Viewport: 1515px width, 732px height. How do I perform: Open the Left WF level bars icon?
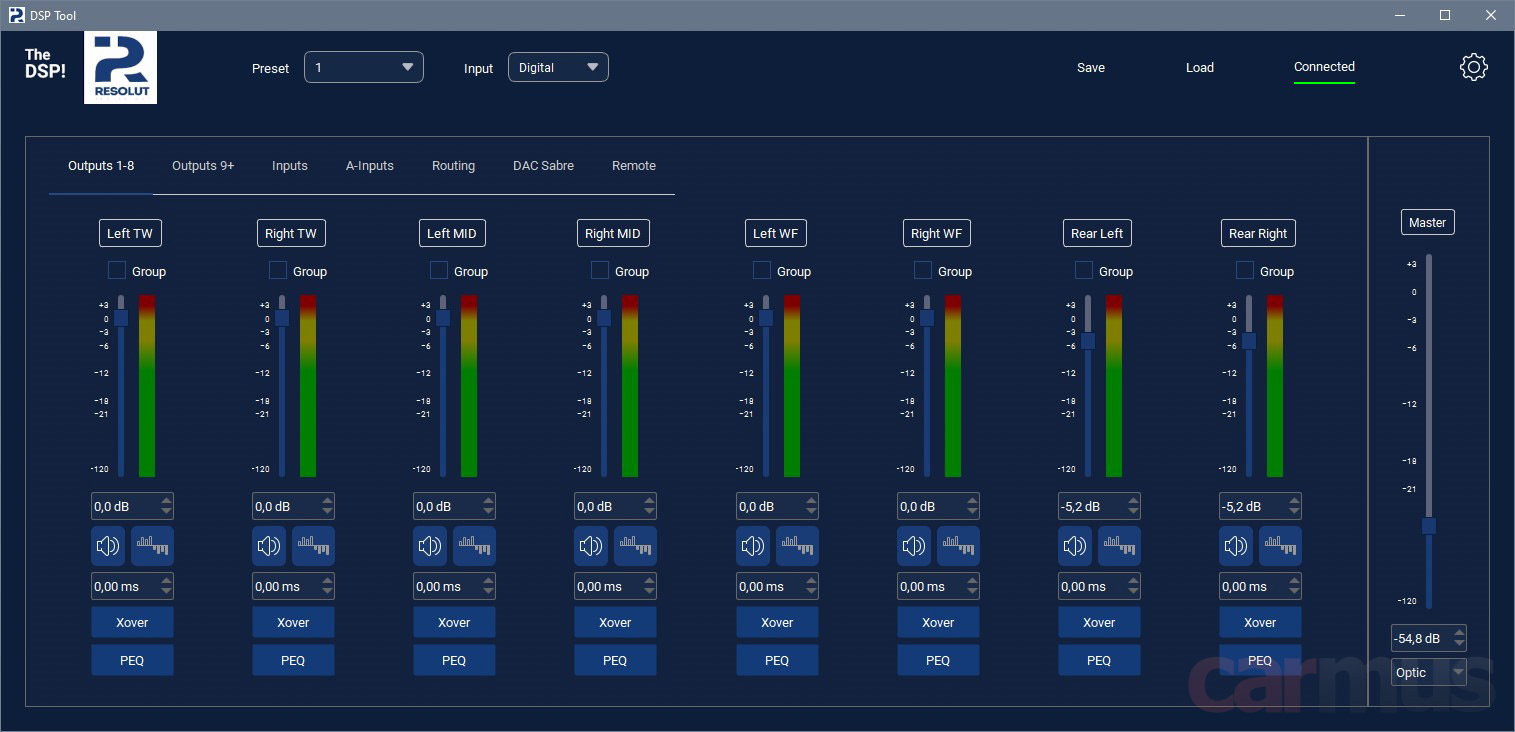797,546
